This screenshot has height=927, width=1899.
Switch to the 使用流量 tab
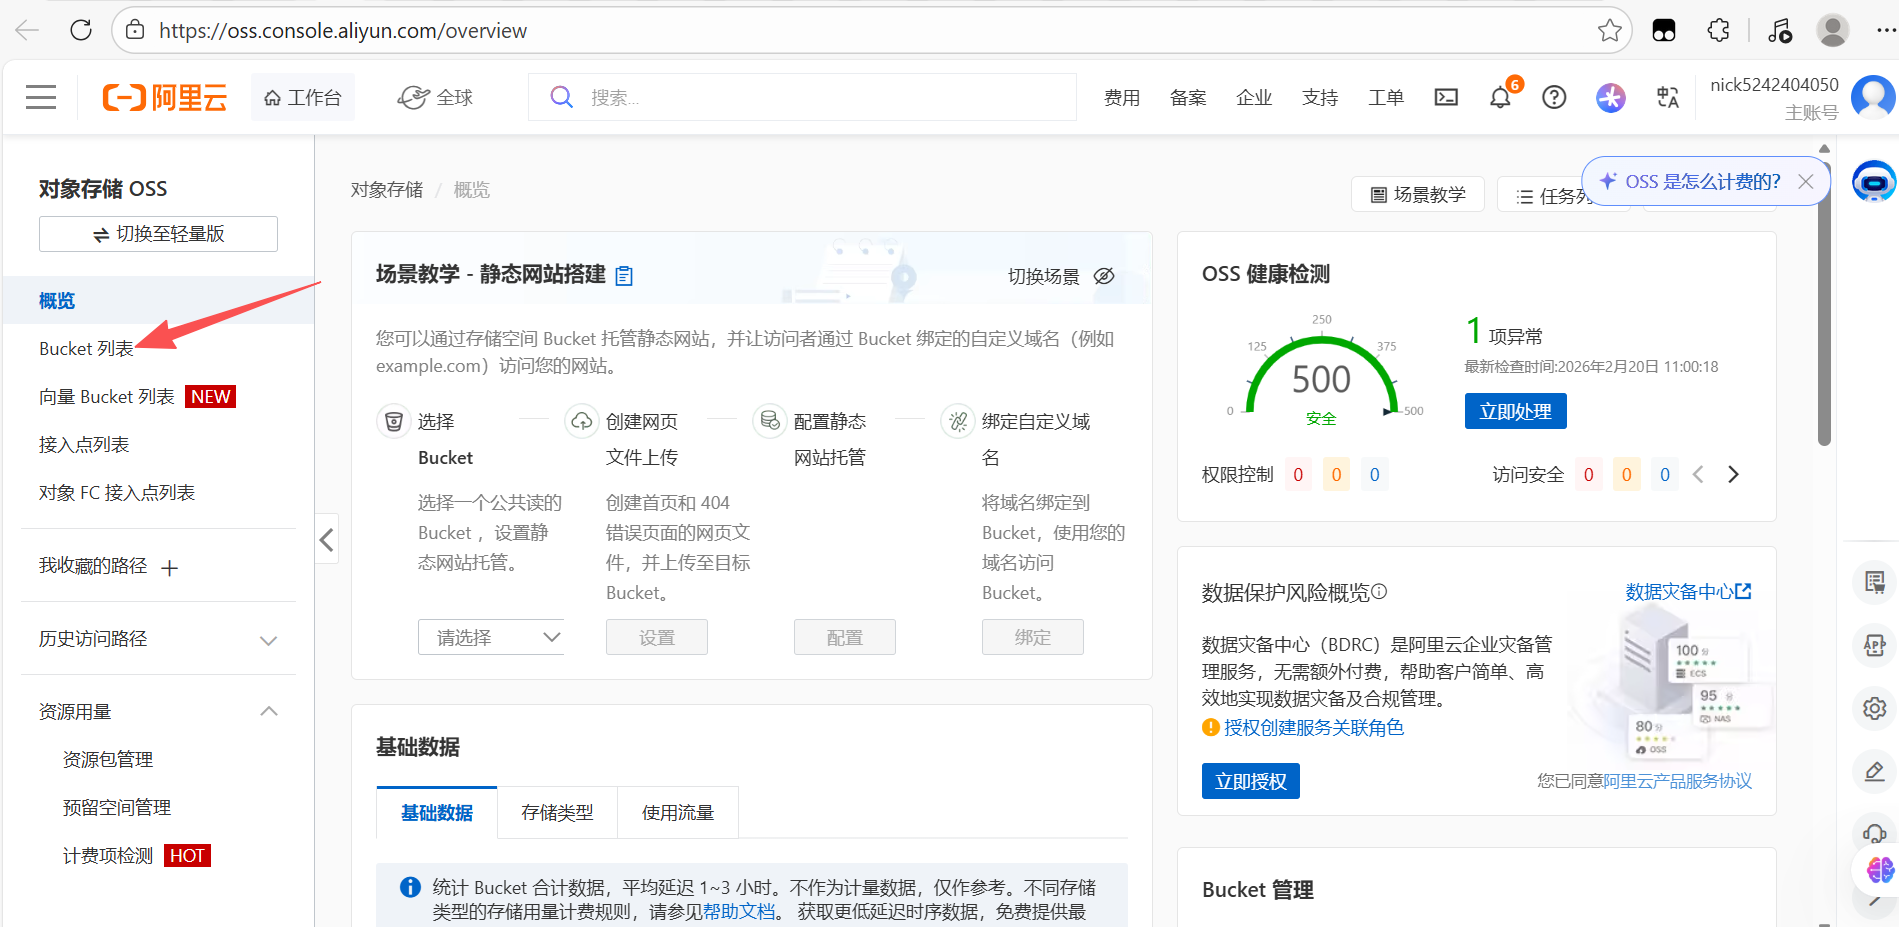point(678,813)
